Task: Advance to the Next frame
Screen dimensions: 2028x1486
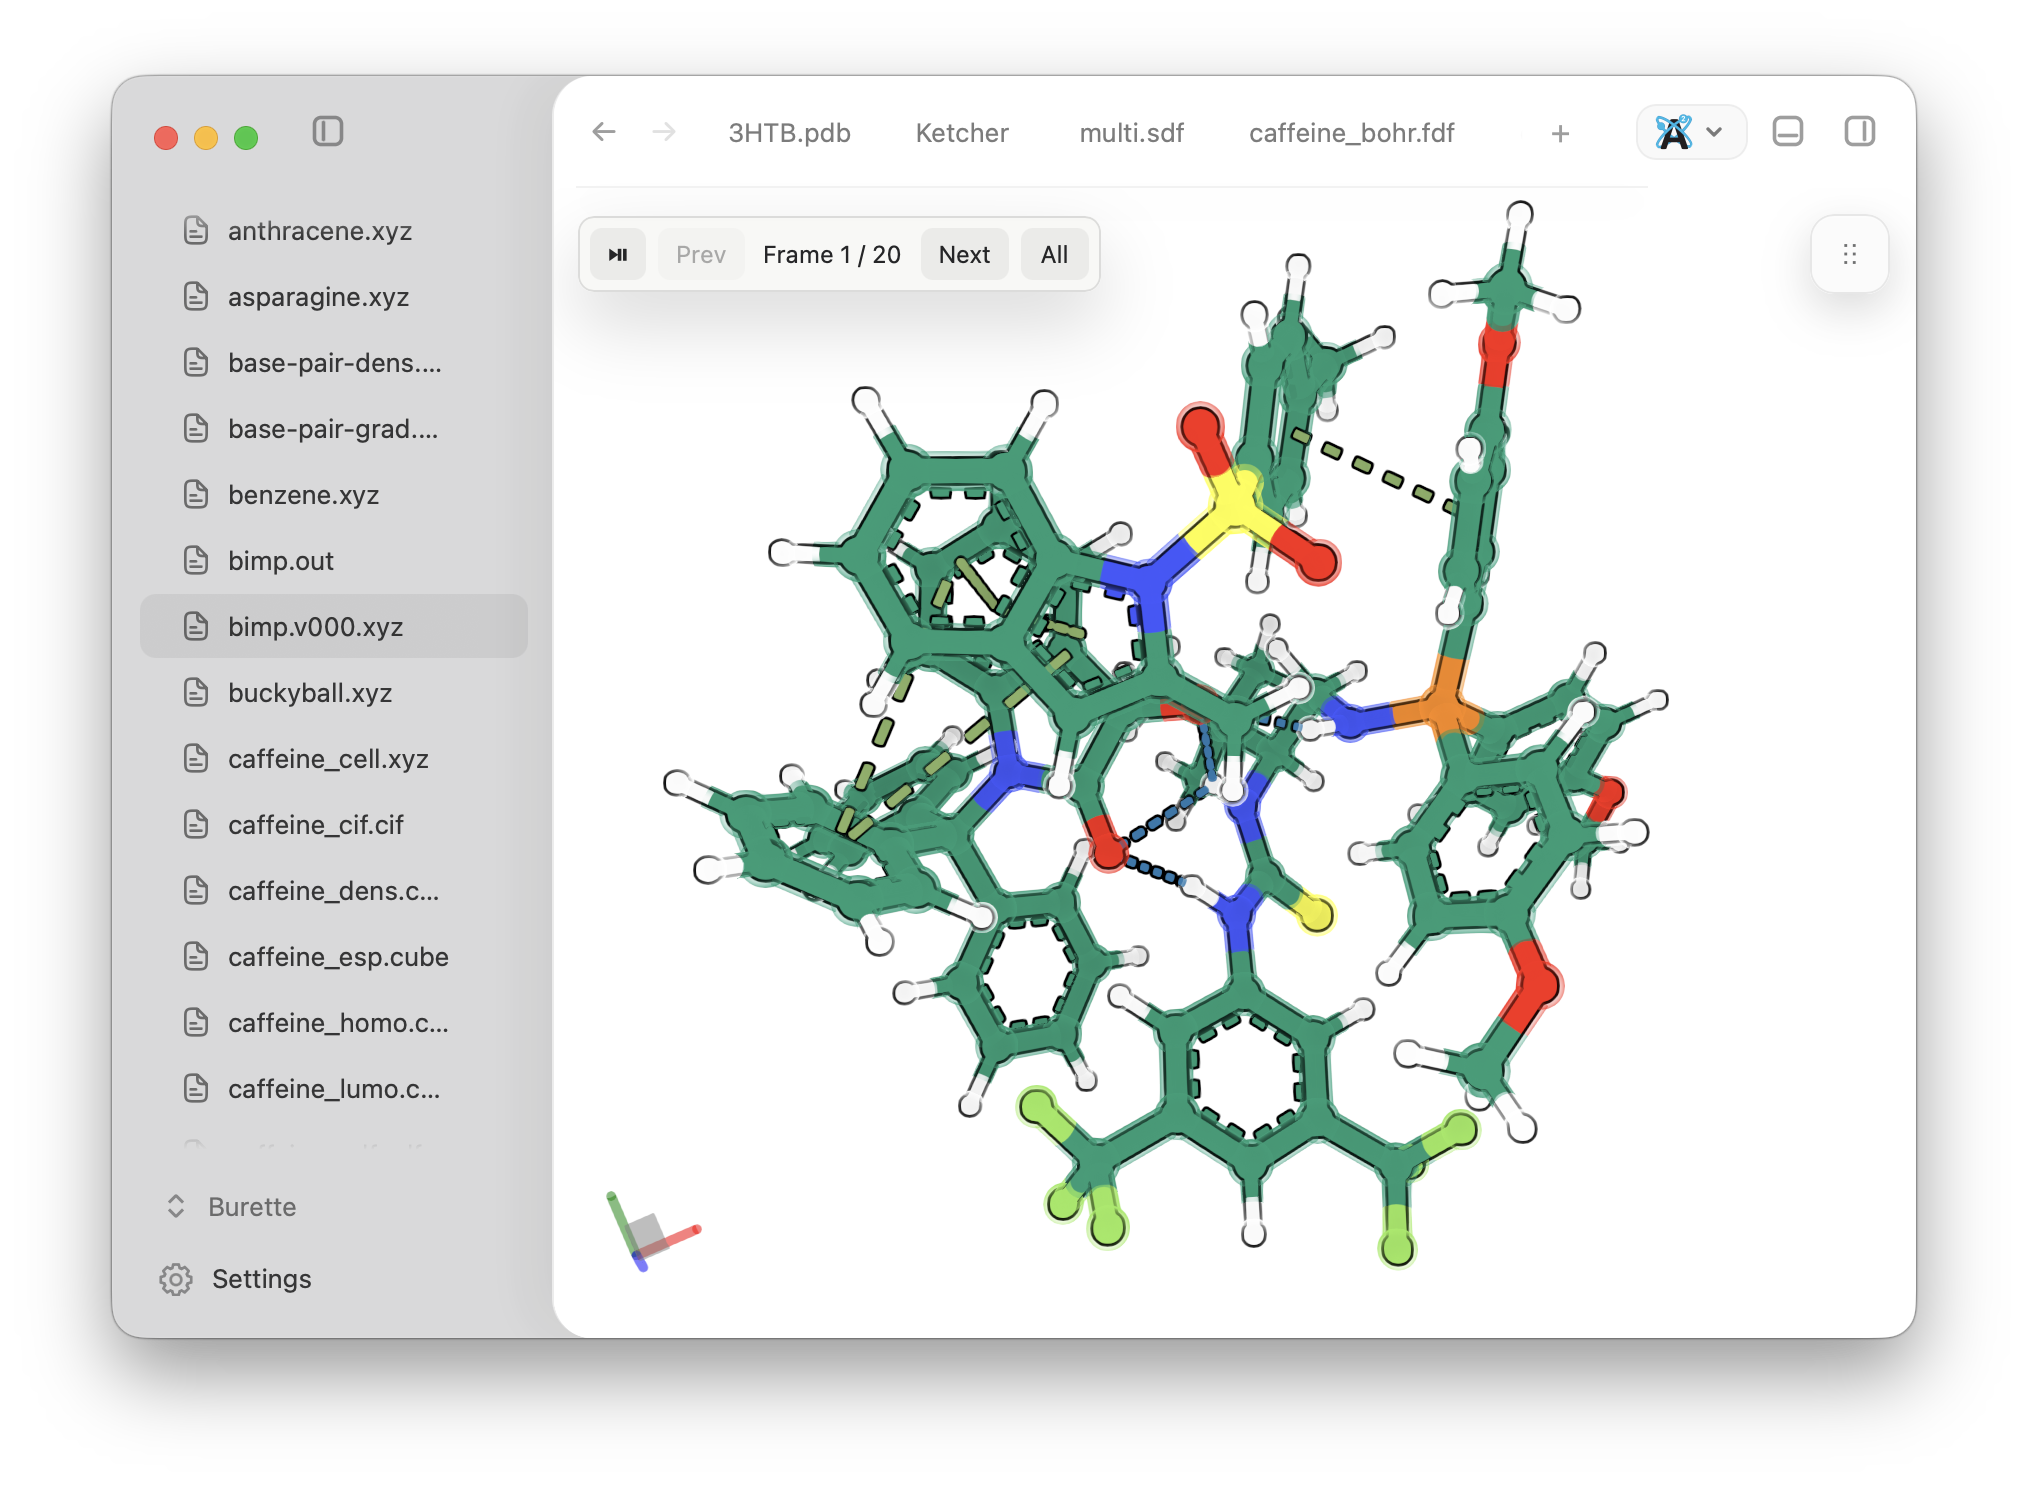Action: point(964,255)
